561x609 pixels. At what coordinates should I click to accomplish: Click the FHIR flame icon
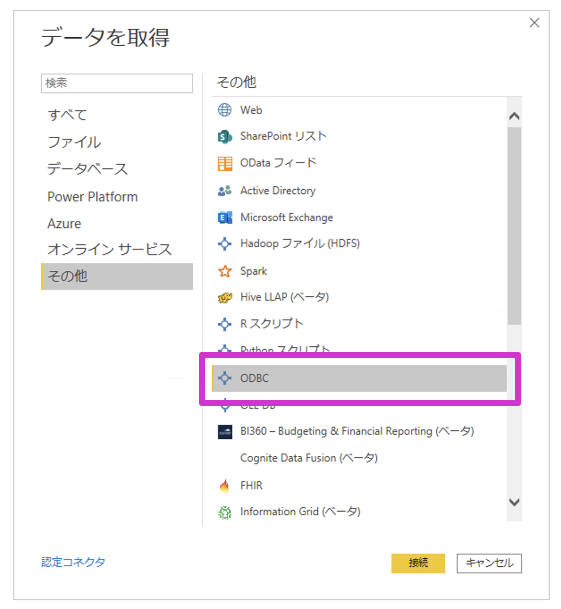pos(225,485)
